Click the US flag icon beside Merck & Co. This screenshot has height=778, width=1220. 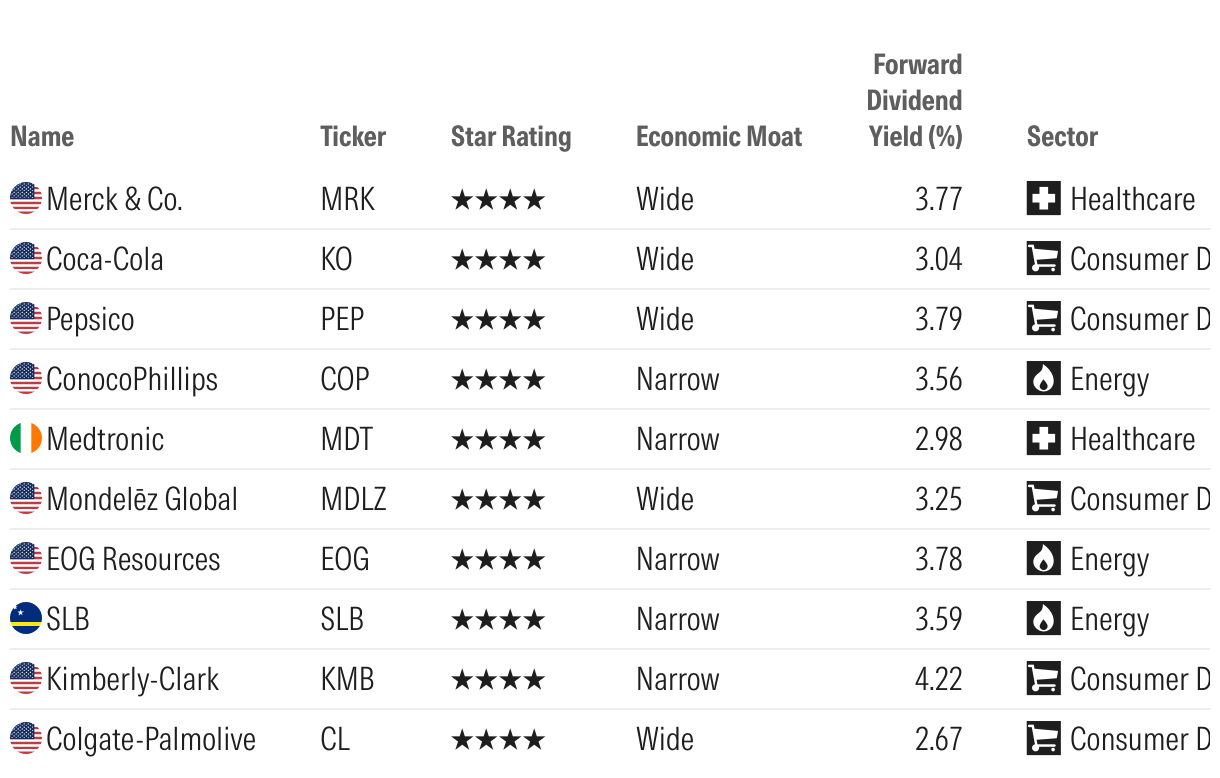(x=26, y=199)
